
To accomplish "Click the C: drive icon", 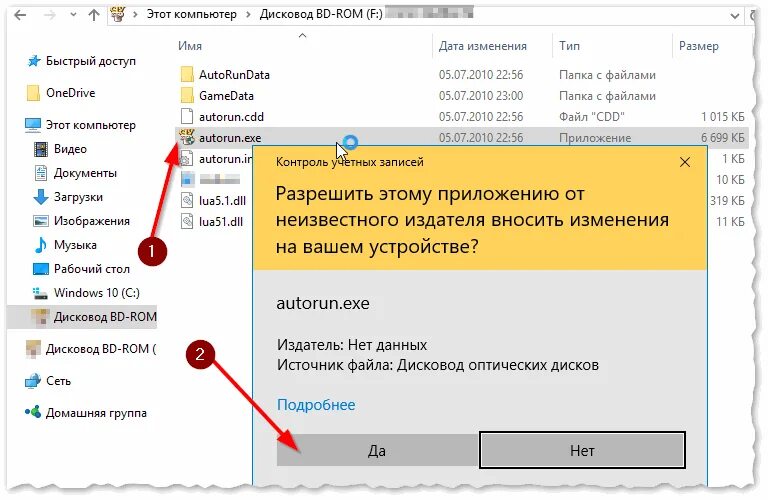I will 40,293.
